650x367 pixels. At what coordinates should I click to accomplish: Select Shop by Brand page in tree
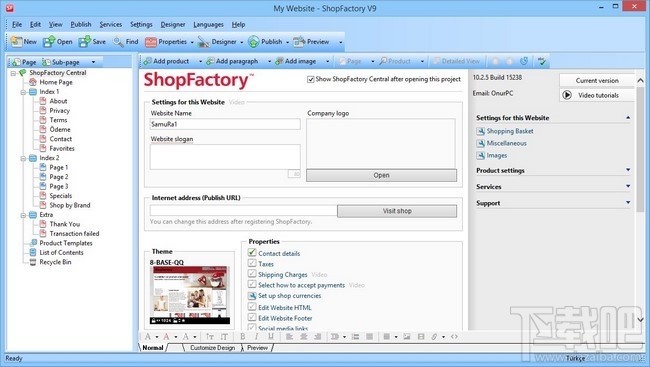click(x=70, y=205)
